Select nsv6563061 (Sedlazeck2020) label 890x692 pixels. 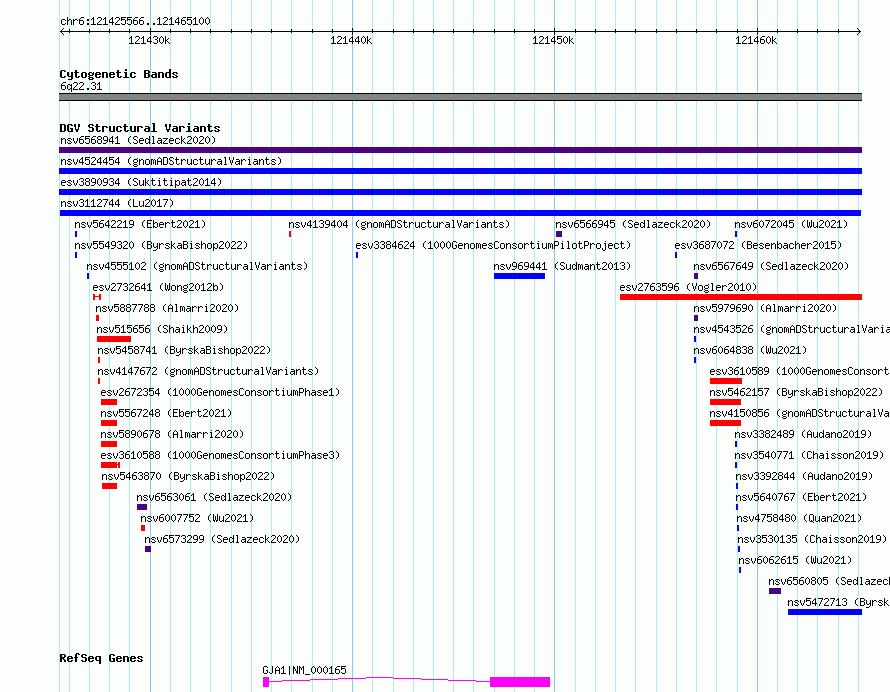click(214, 497)
